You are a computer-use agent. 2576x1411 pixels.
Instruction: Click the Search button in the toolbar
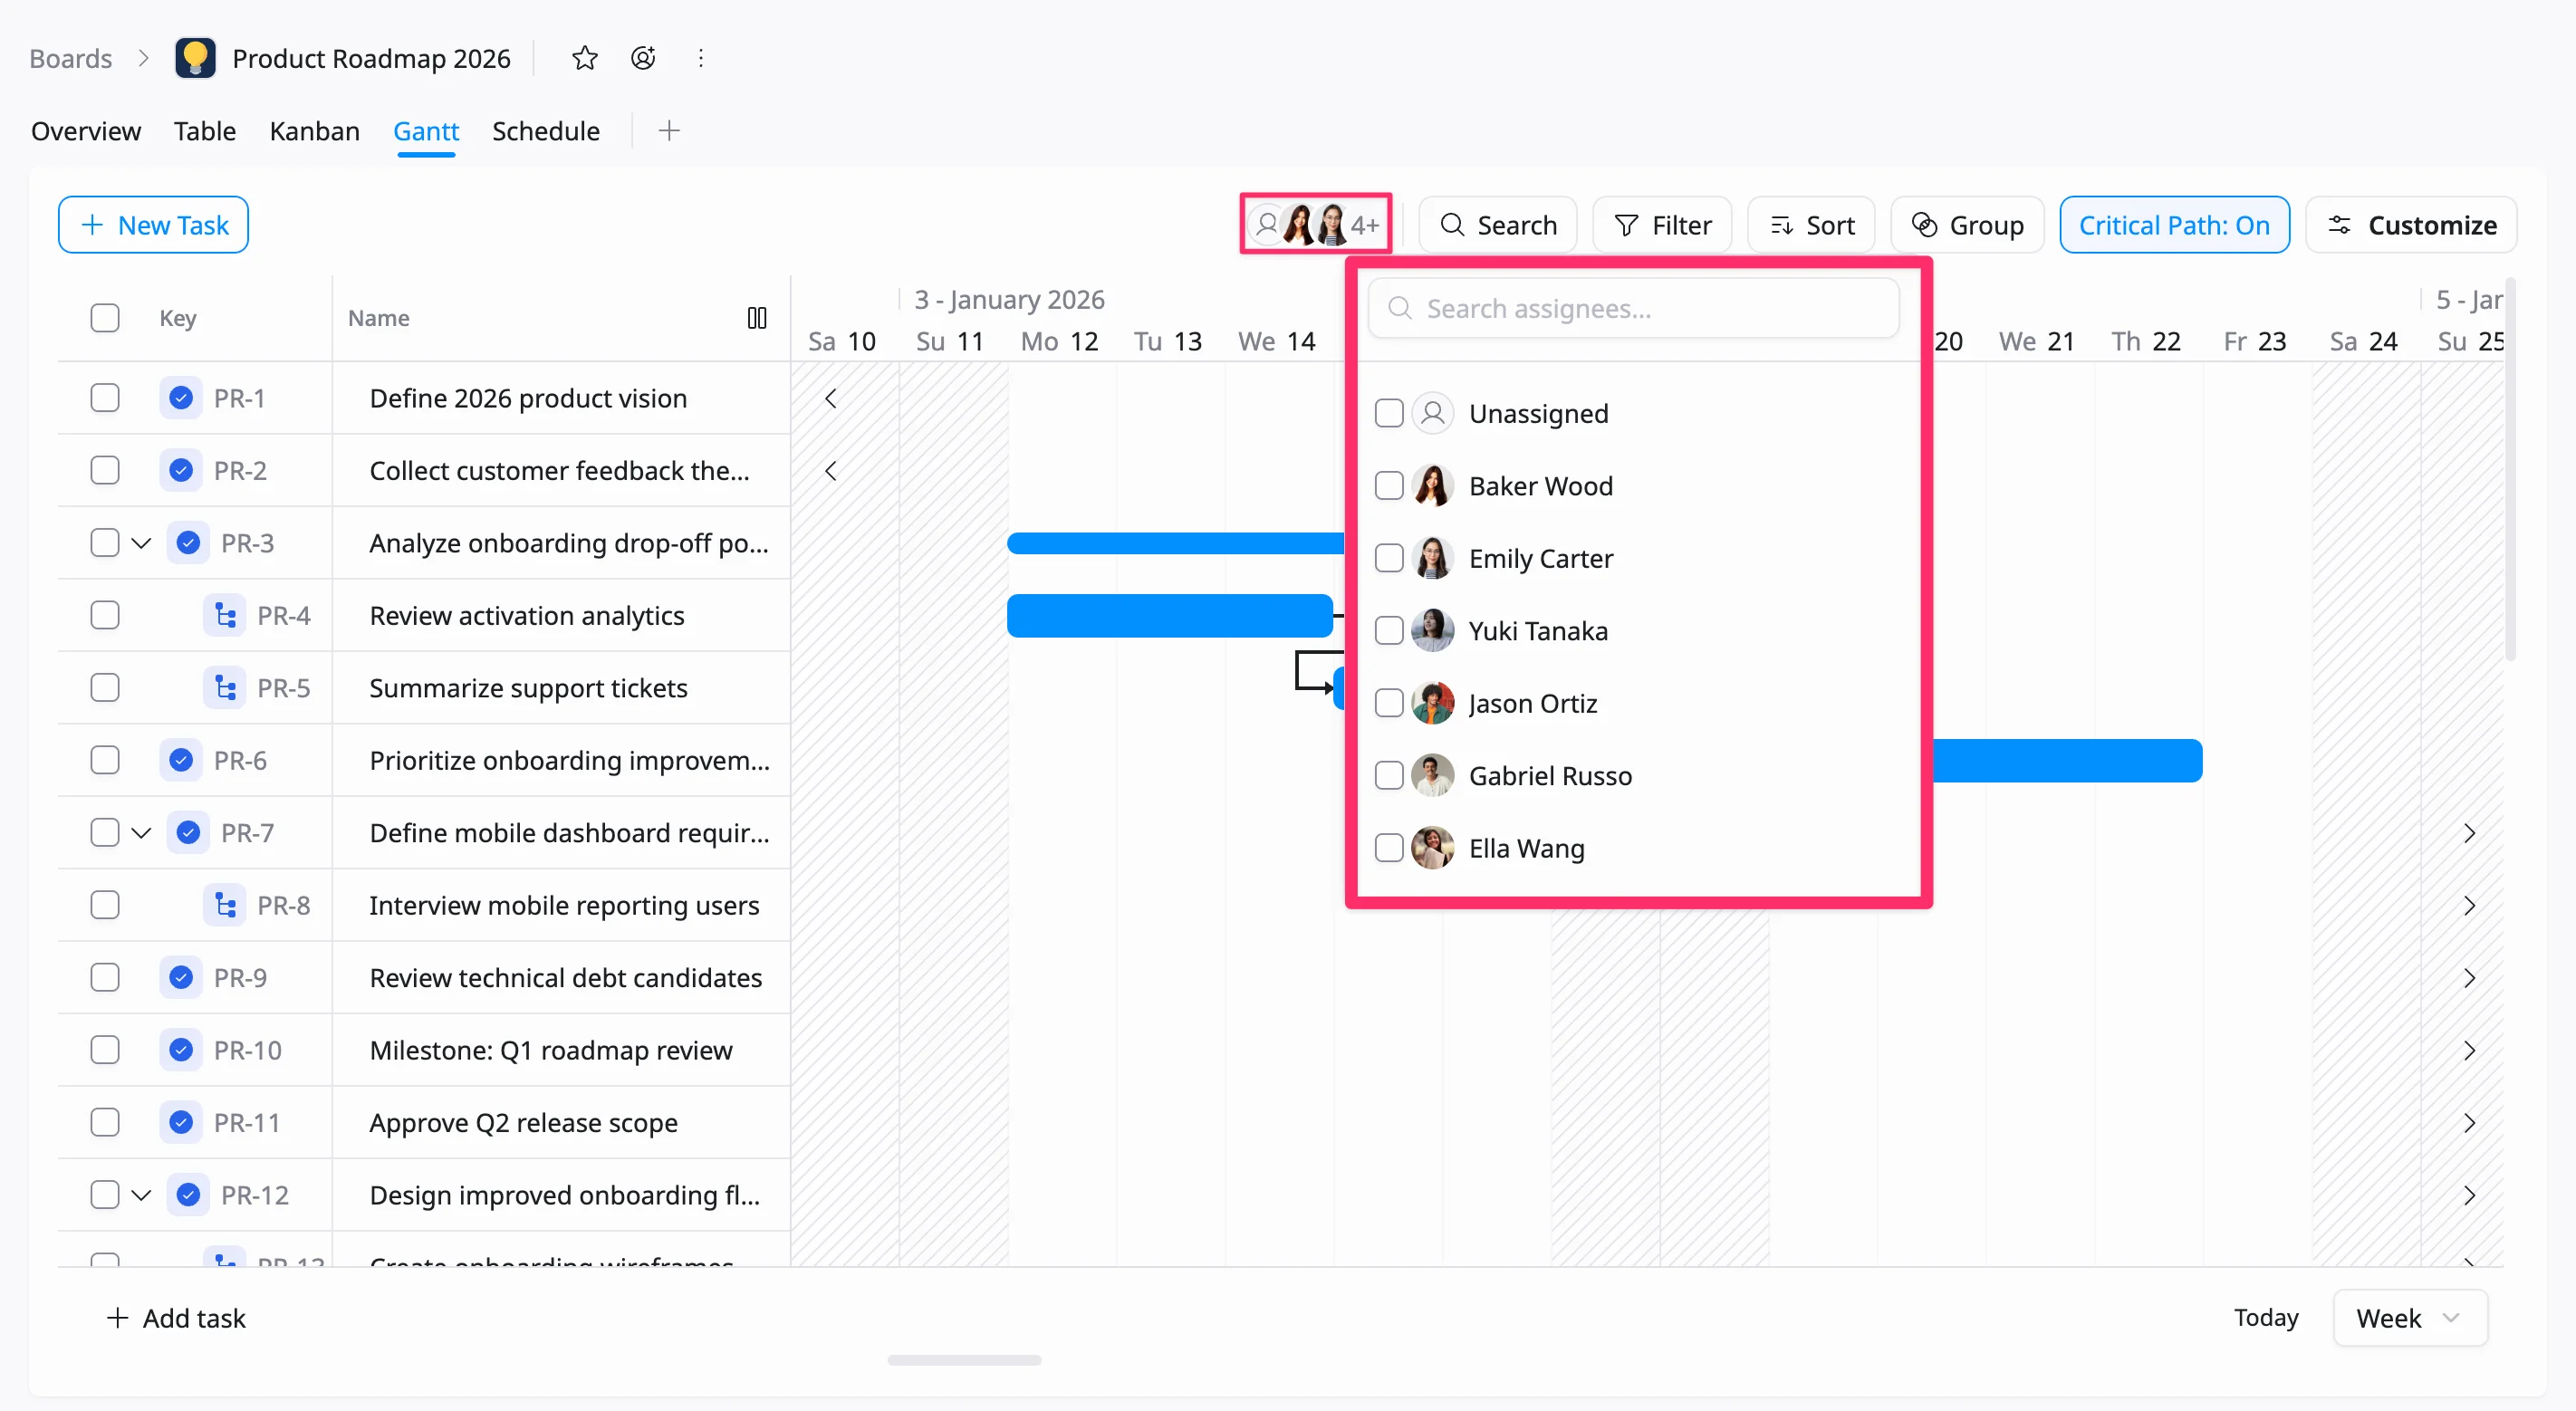[x=1498, y=225]
